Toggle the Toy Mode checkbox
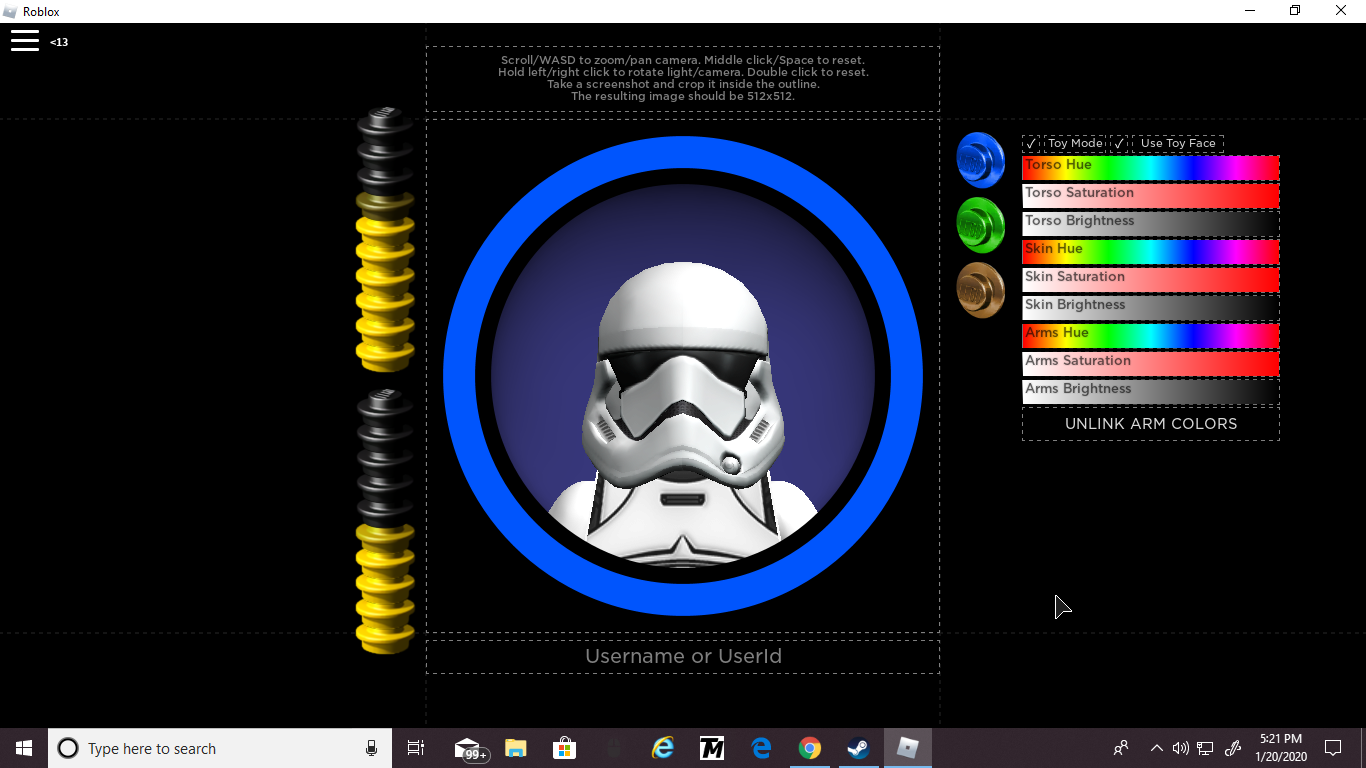Image resolution: width=1366 pixels, height=768 pixels. point(1031,144)
